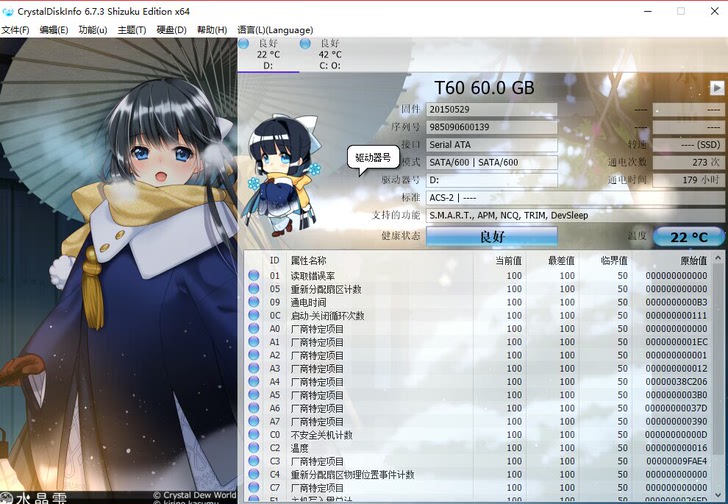728x504 pixels.
Task: Open the 主题(T) menu
Action: tap(132, 30)
